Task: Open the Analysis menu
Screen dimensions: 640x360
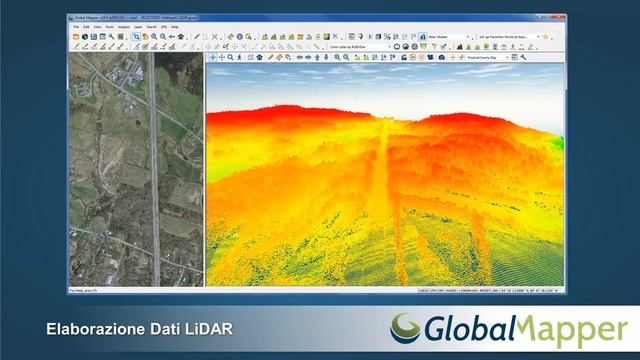Action: coord(124,27)
